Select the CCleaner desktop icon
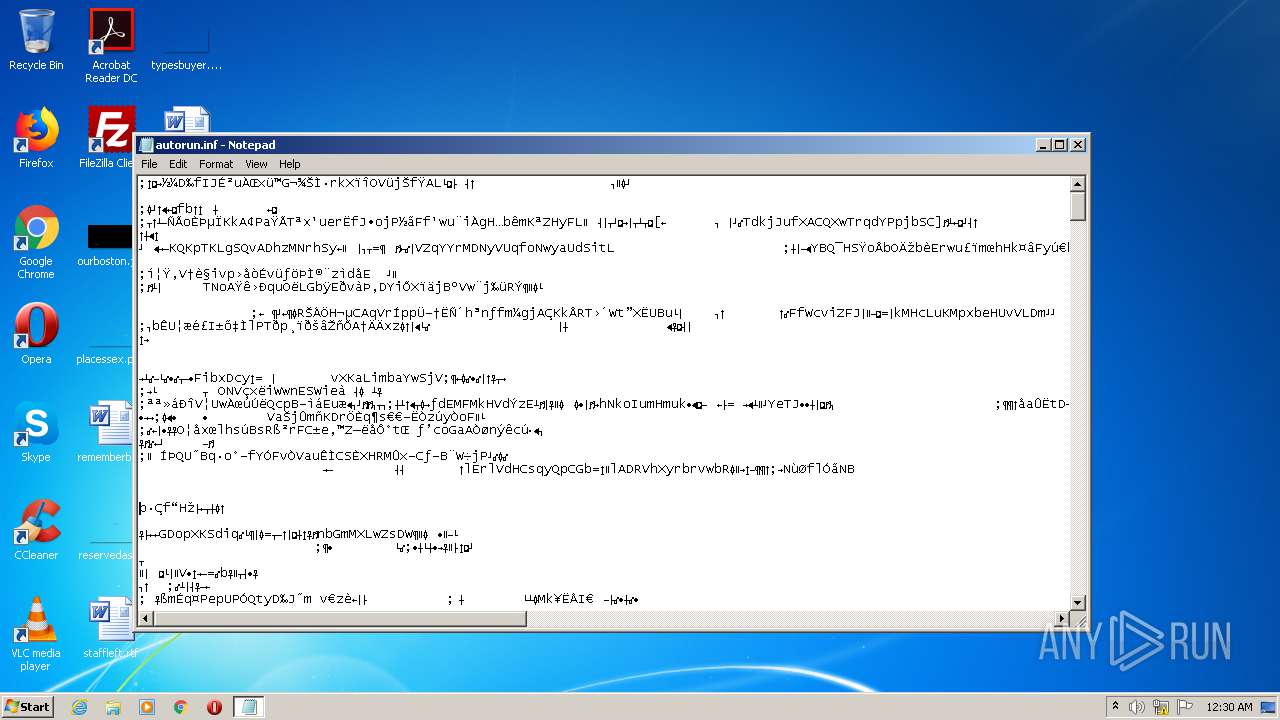Viewport: 1280px width, 720px height. [36, 530]
